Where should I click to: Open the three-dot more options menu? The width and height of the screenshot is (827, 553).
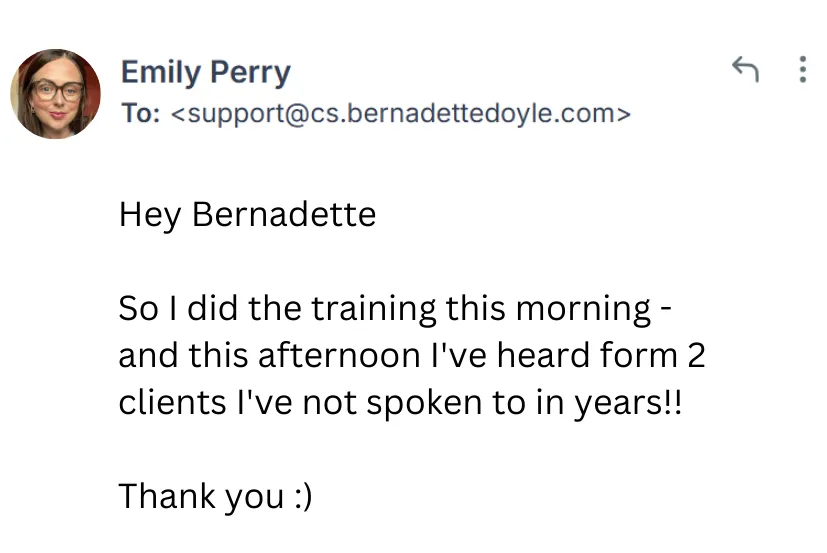802,69
